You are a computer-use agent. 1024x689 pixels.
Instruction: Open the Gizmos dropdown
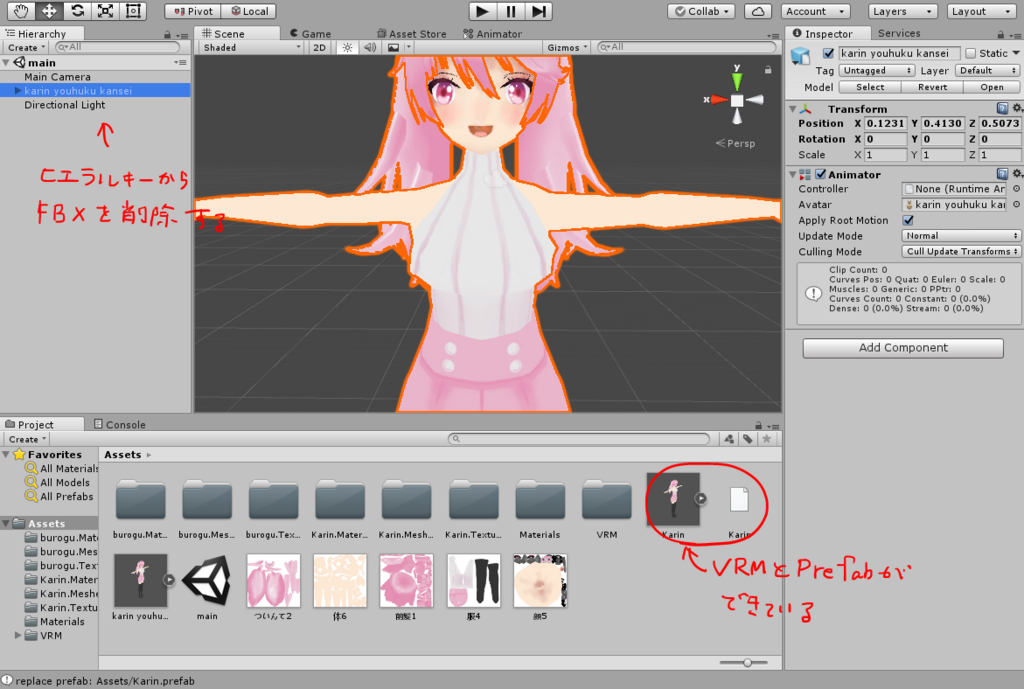(567, 47)
